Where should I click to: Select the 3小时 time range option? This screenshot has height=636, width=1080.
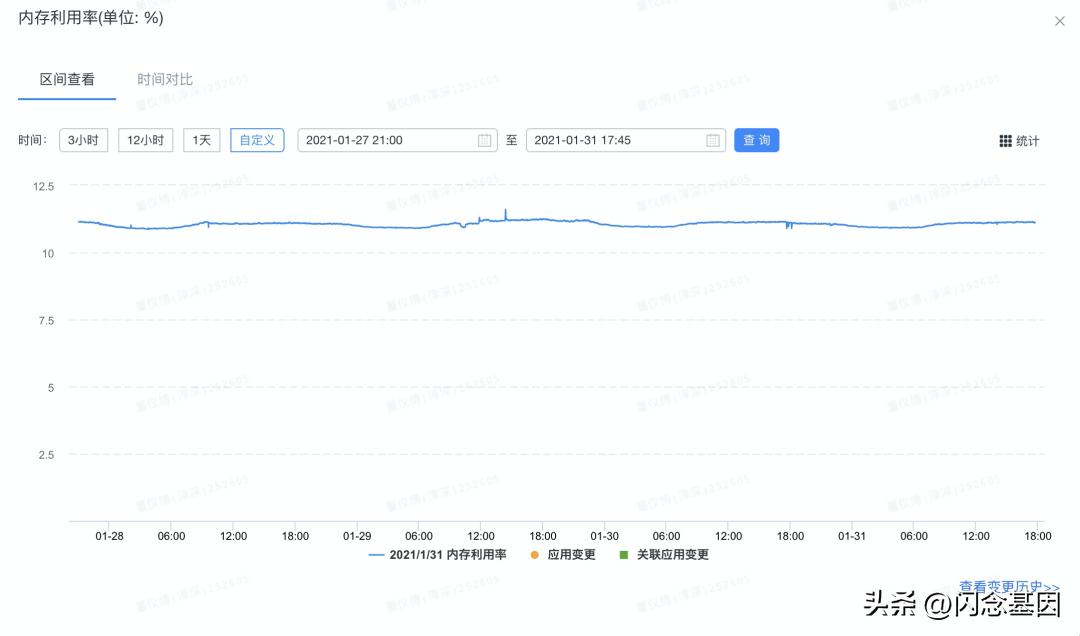tap(84, 140)
